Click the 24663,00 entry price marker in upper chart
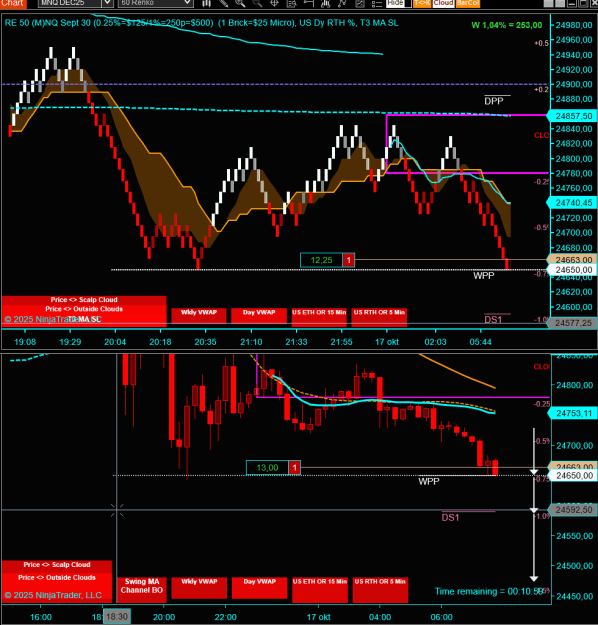This screenshot has width=598, height=625. (572, 260)
